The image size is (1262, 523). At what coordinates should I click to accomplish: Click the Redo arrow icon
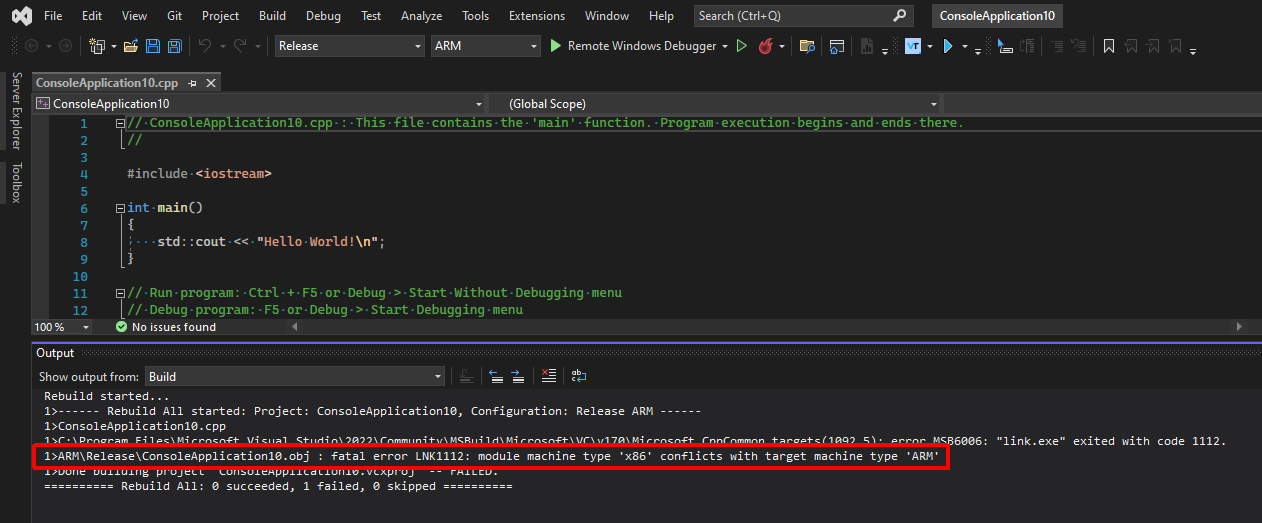click(240, 46)
